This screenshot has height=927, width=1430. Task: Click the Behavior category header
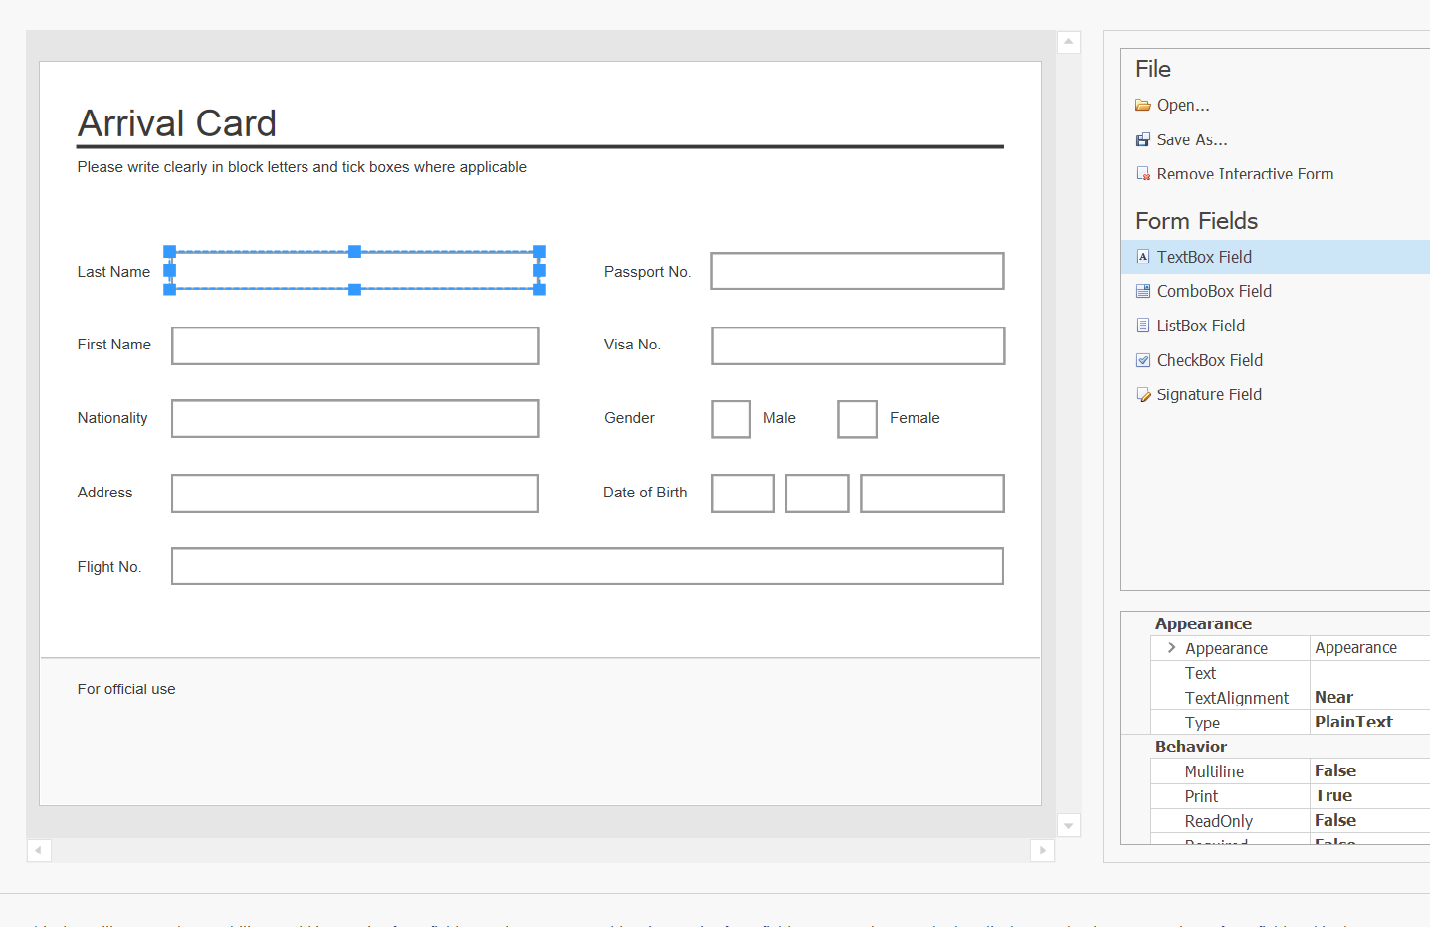1191,747
